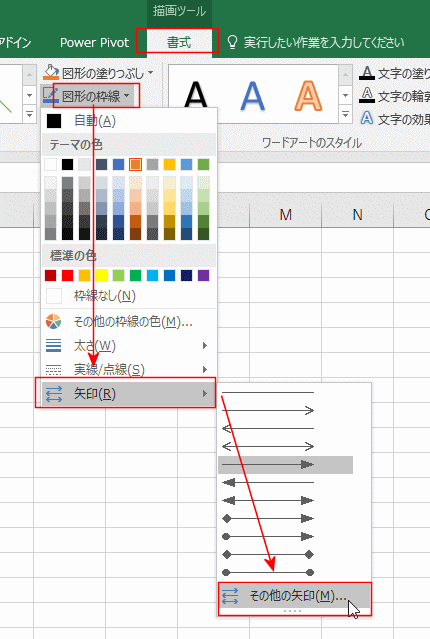430x639 pixels.
Task: Select the blue WordArt letter A style
Action: tap(252, 96)
